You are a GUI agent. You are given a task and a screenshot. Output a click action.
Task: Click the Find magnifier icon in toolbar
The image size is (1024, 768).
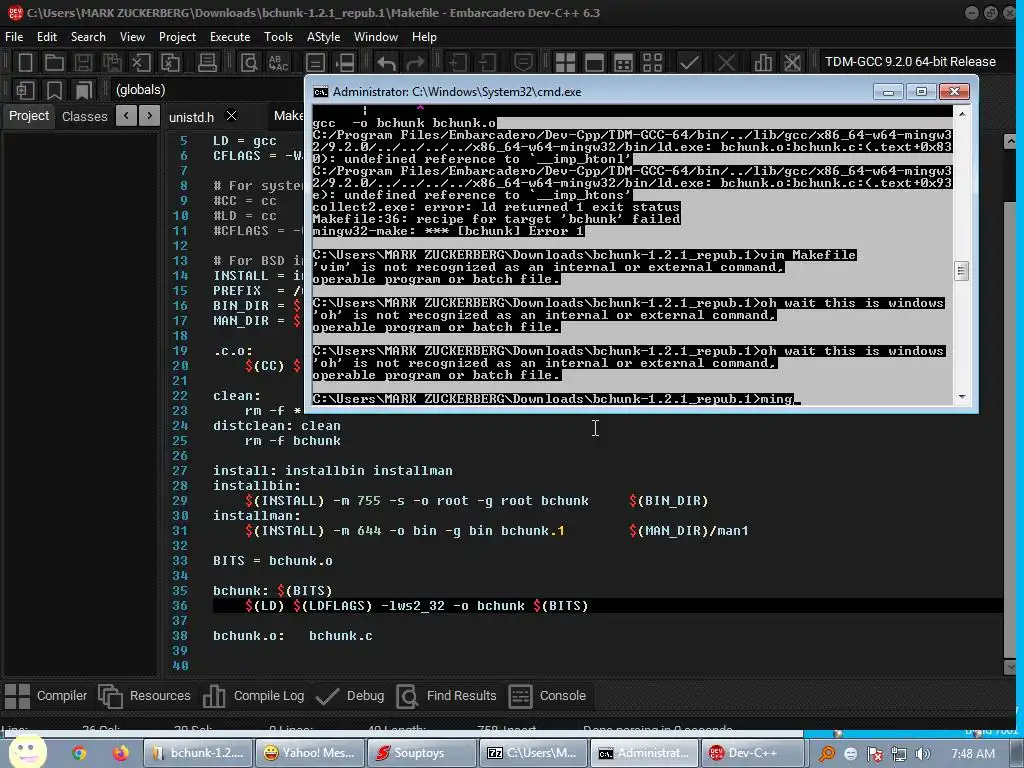(249, 63)
